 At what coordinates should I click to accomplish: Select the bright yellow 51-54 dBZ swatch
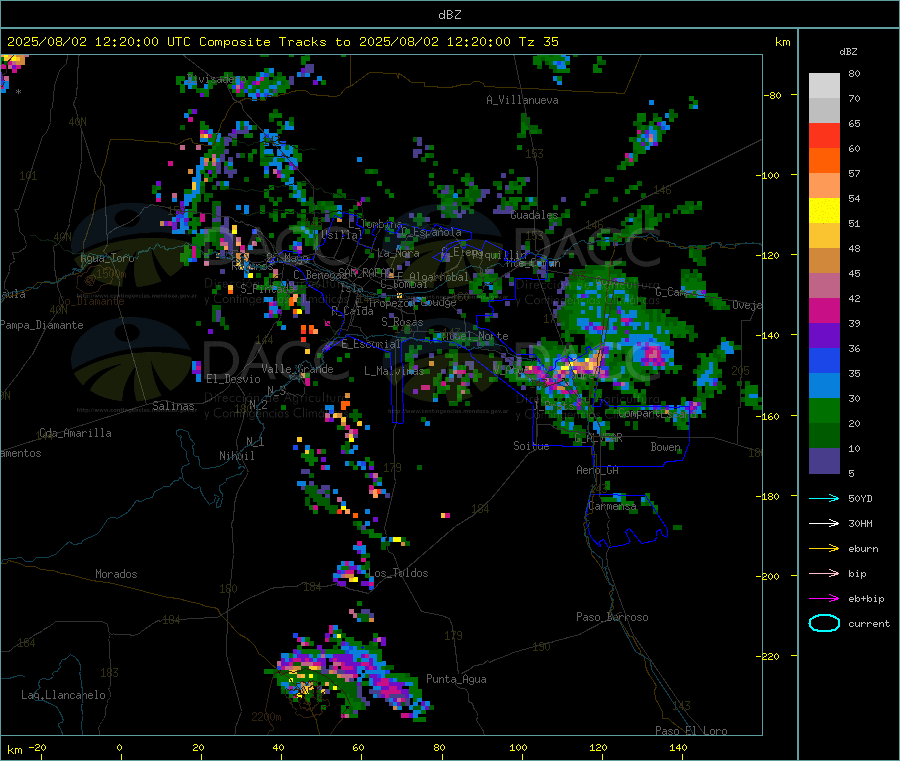(824, 211)
